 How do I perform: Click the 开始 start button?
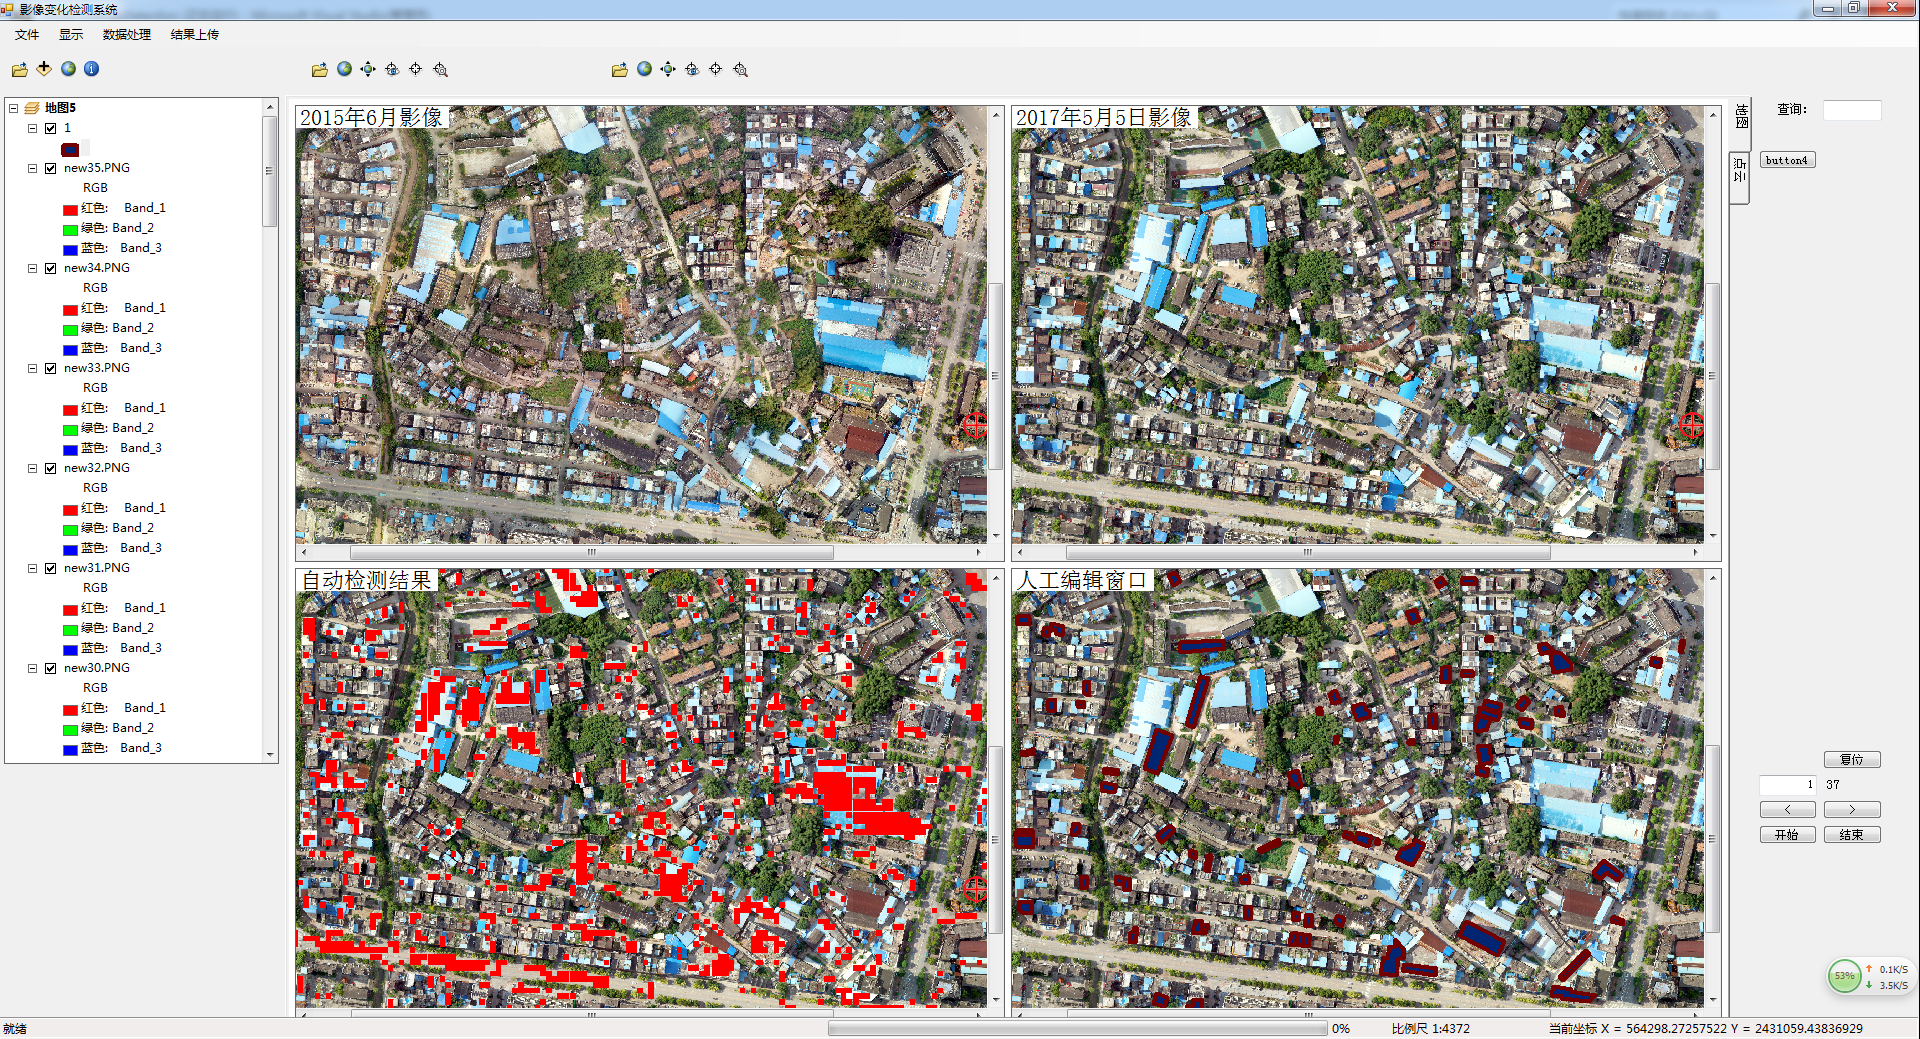pyautogui.click(x=1787, y=835)
